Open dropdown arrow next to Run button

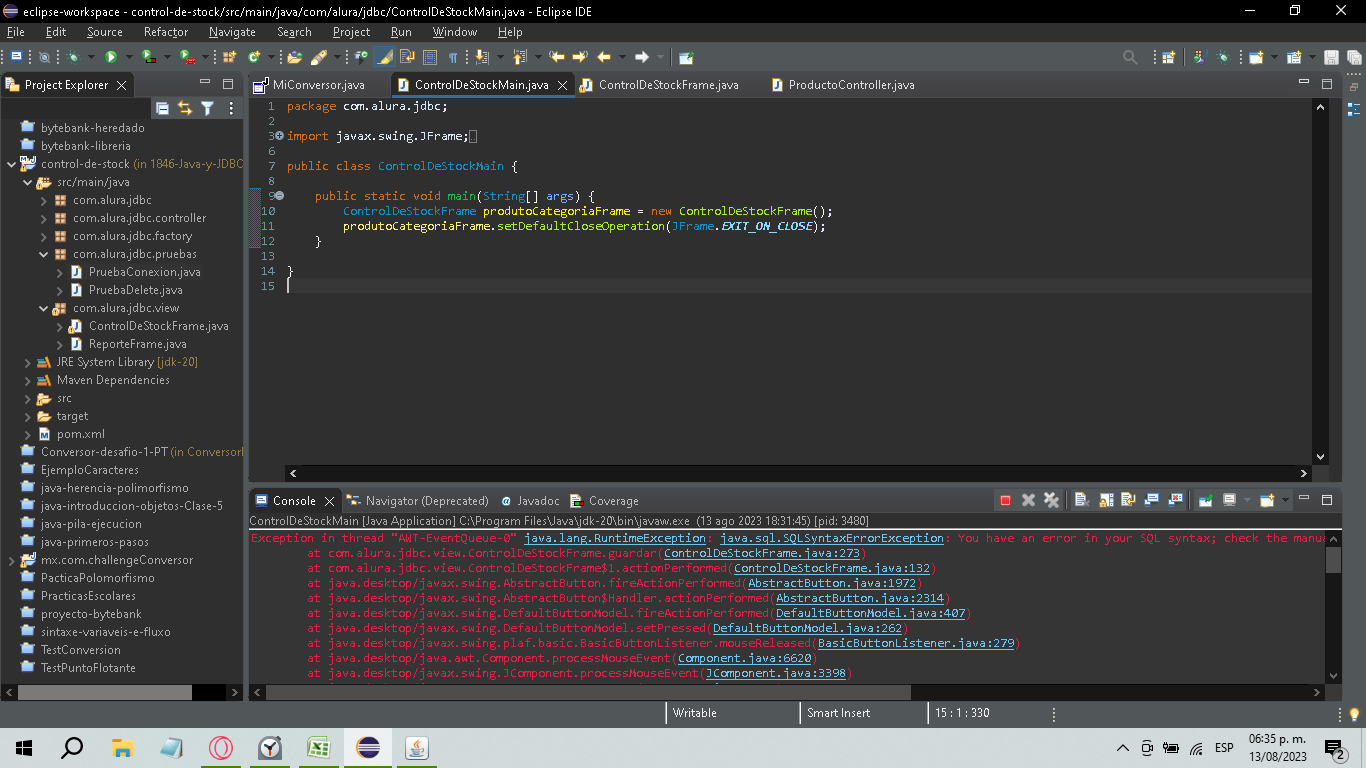[129, 57]
